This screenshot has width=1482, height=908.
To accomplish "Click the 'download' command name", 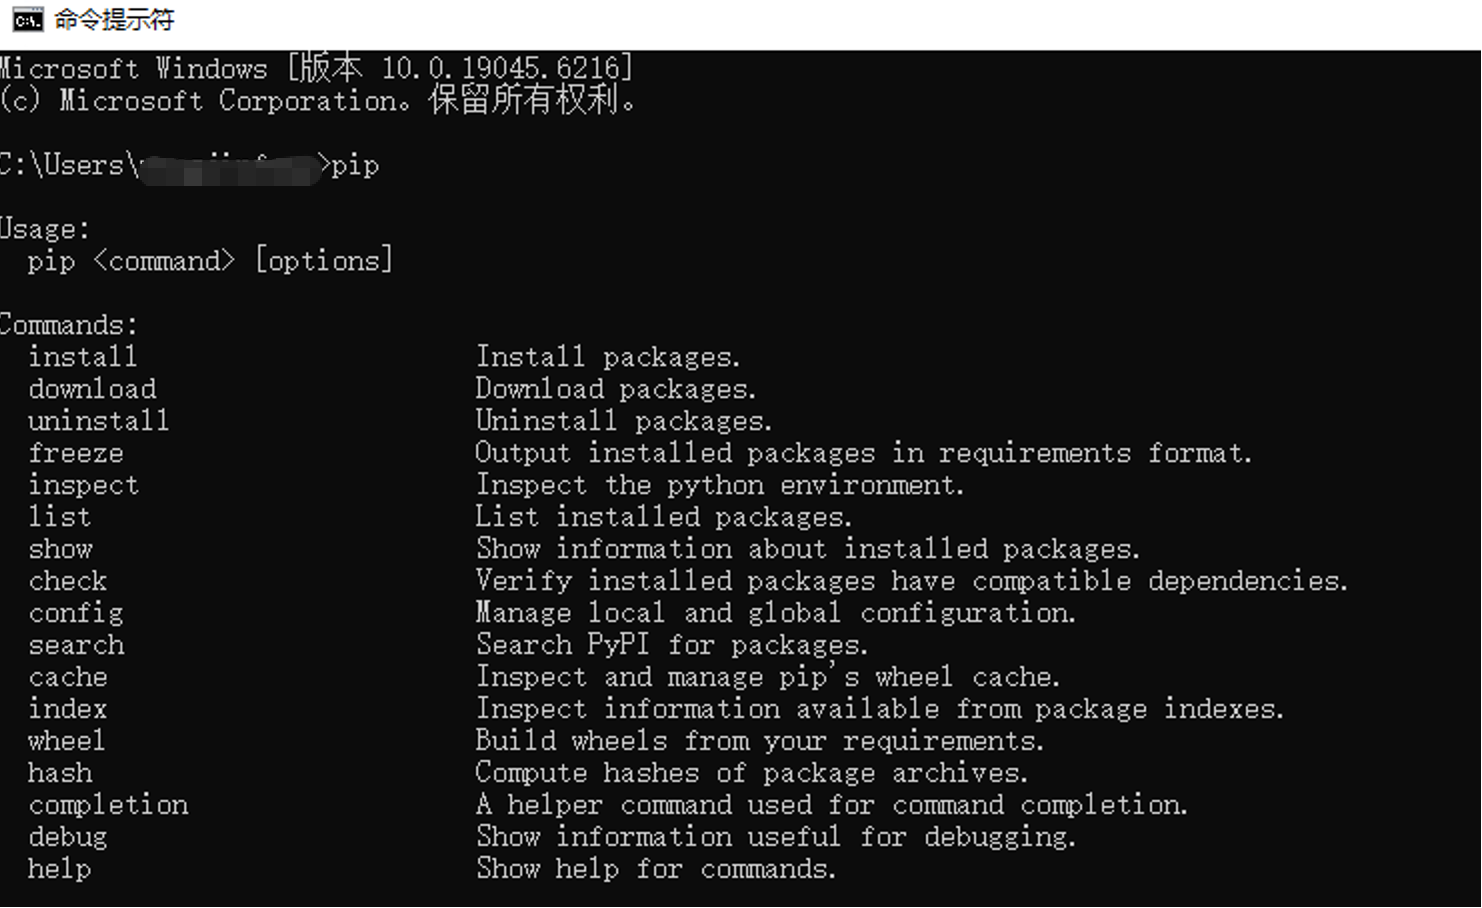I will pos(92,389).
